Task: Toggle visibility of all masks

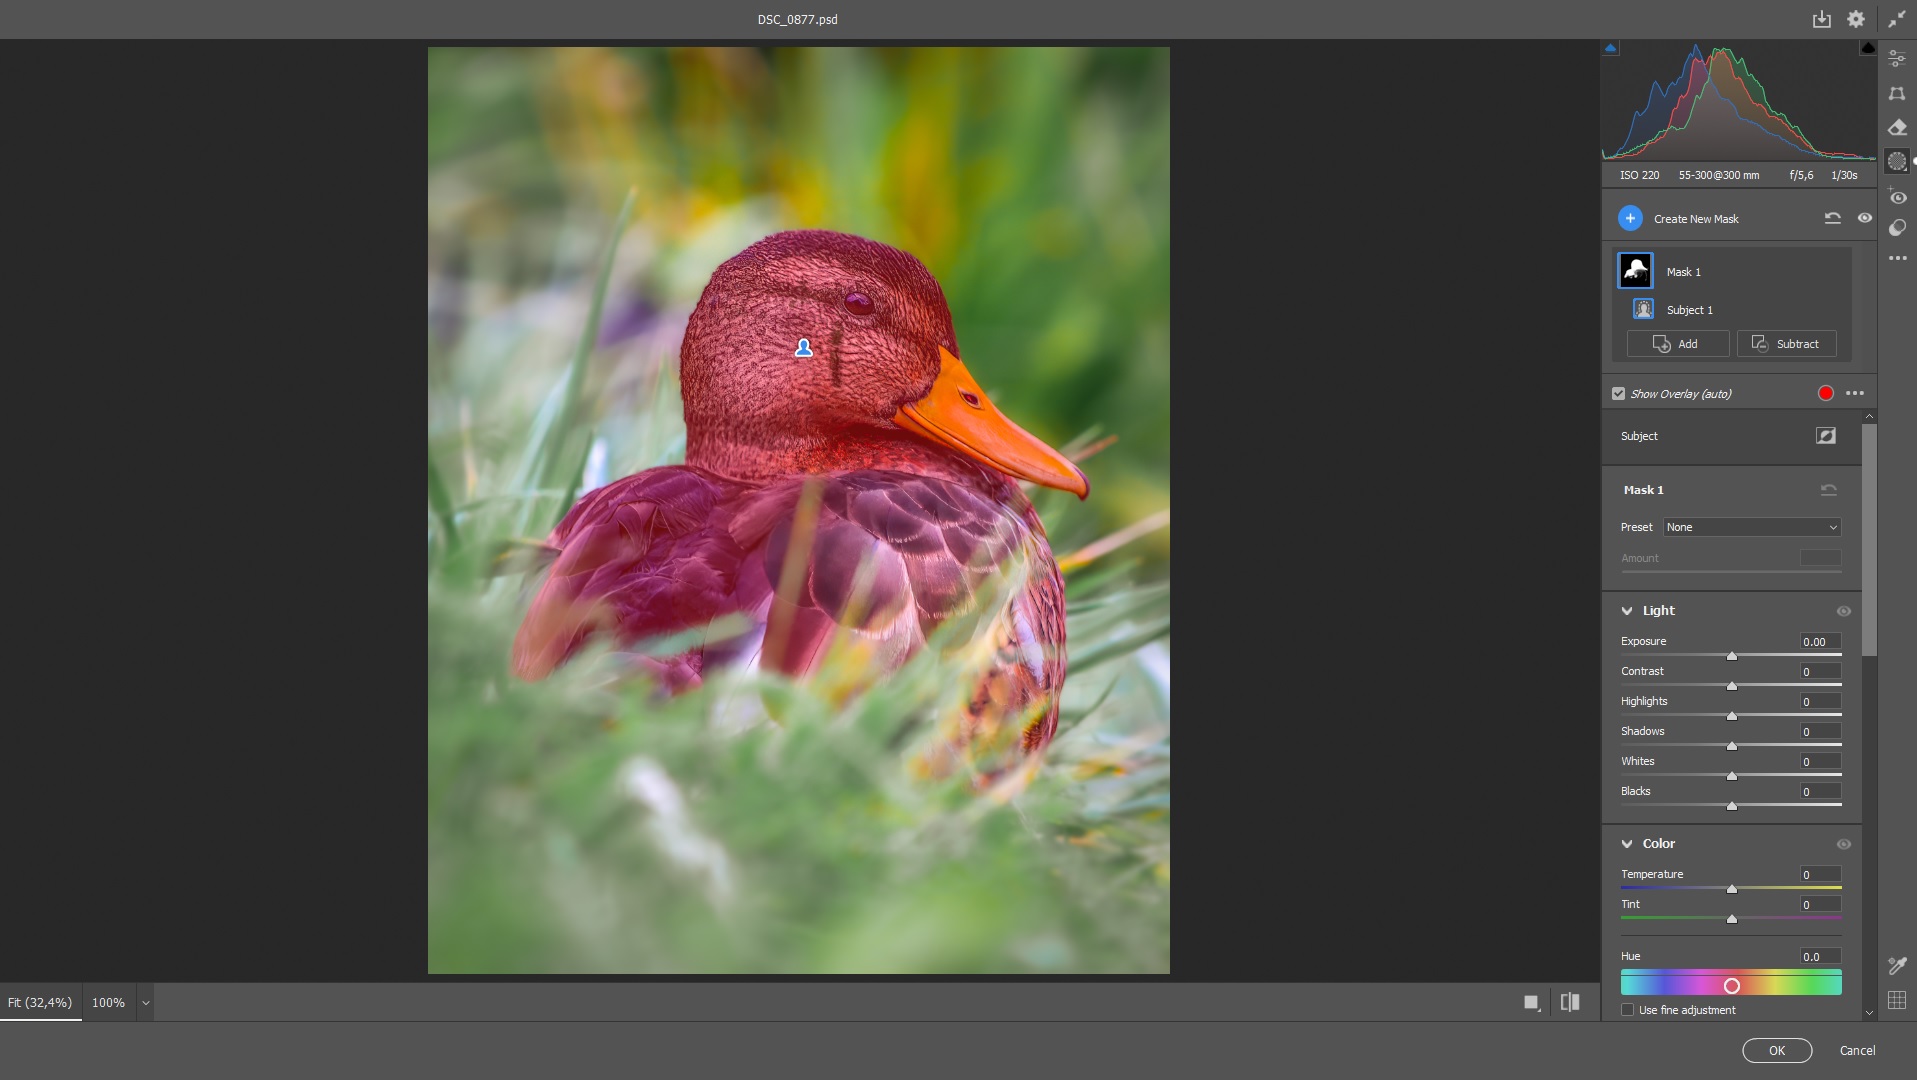Action: tap(1864, 218)
